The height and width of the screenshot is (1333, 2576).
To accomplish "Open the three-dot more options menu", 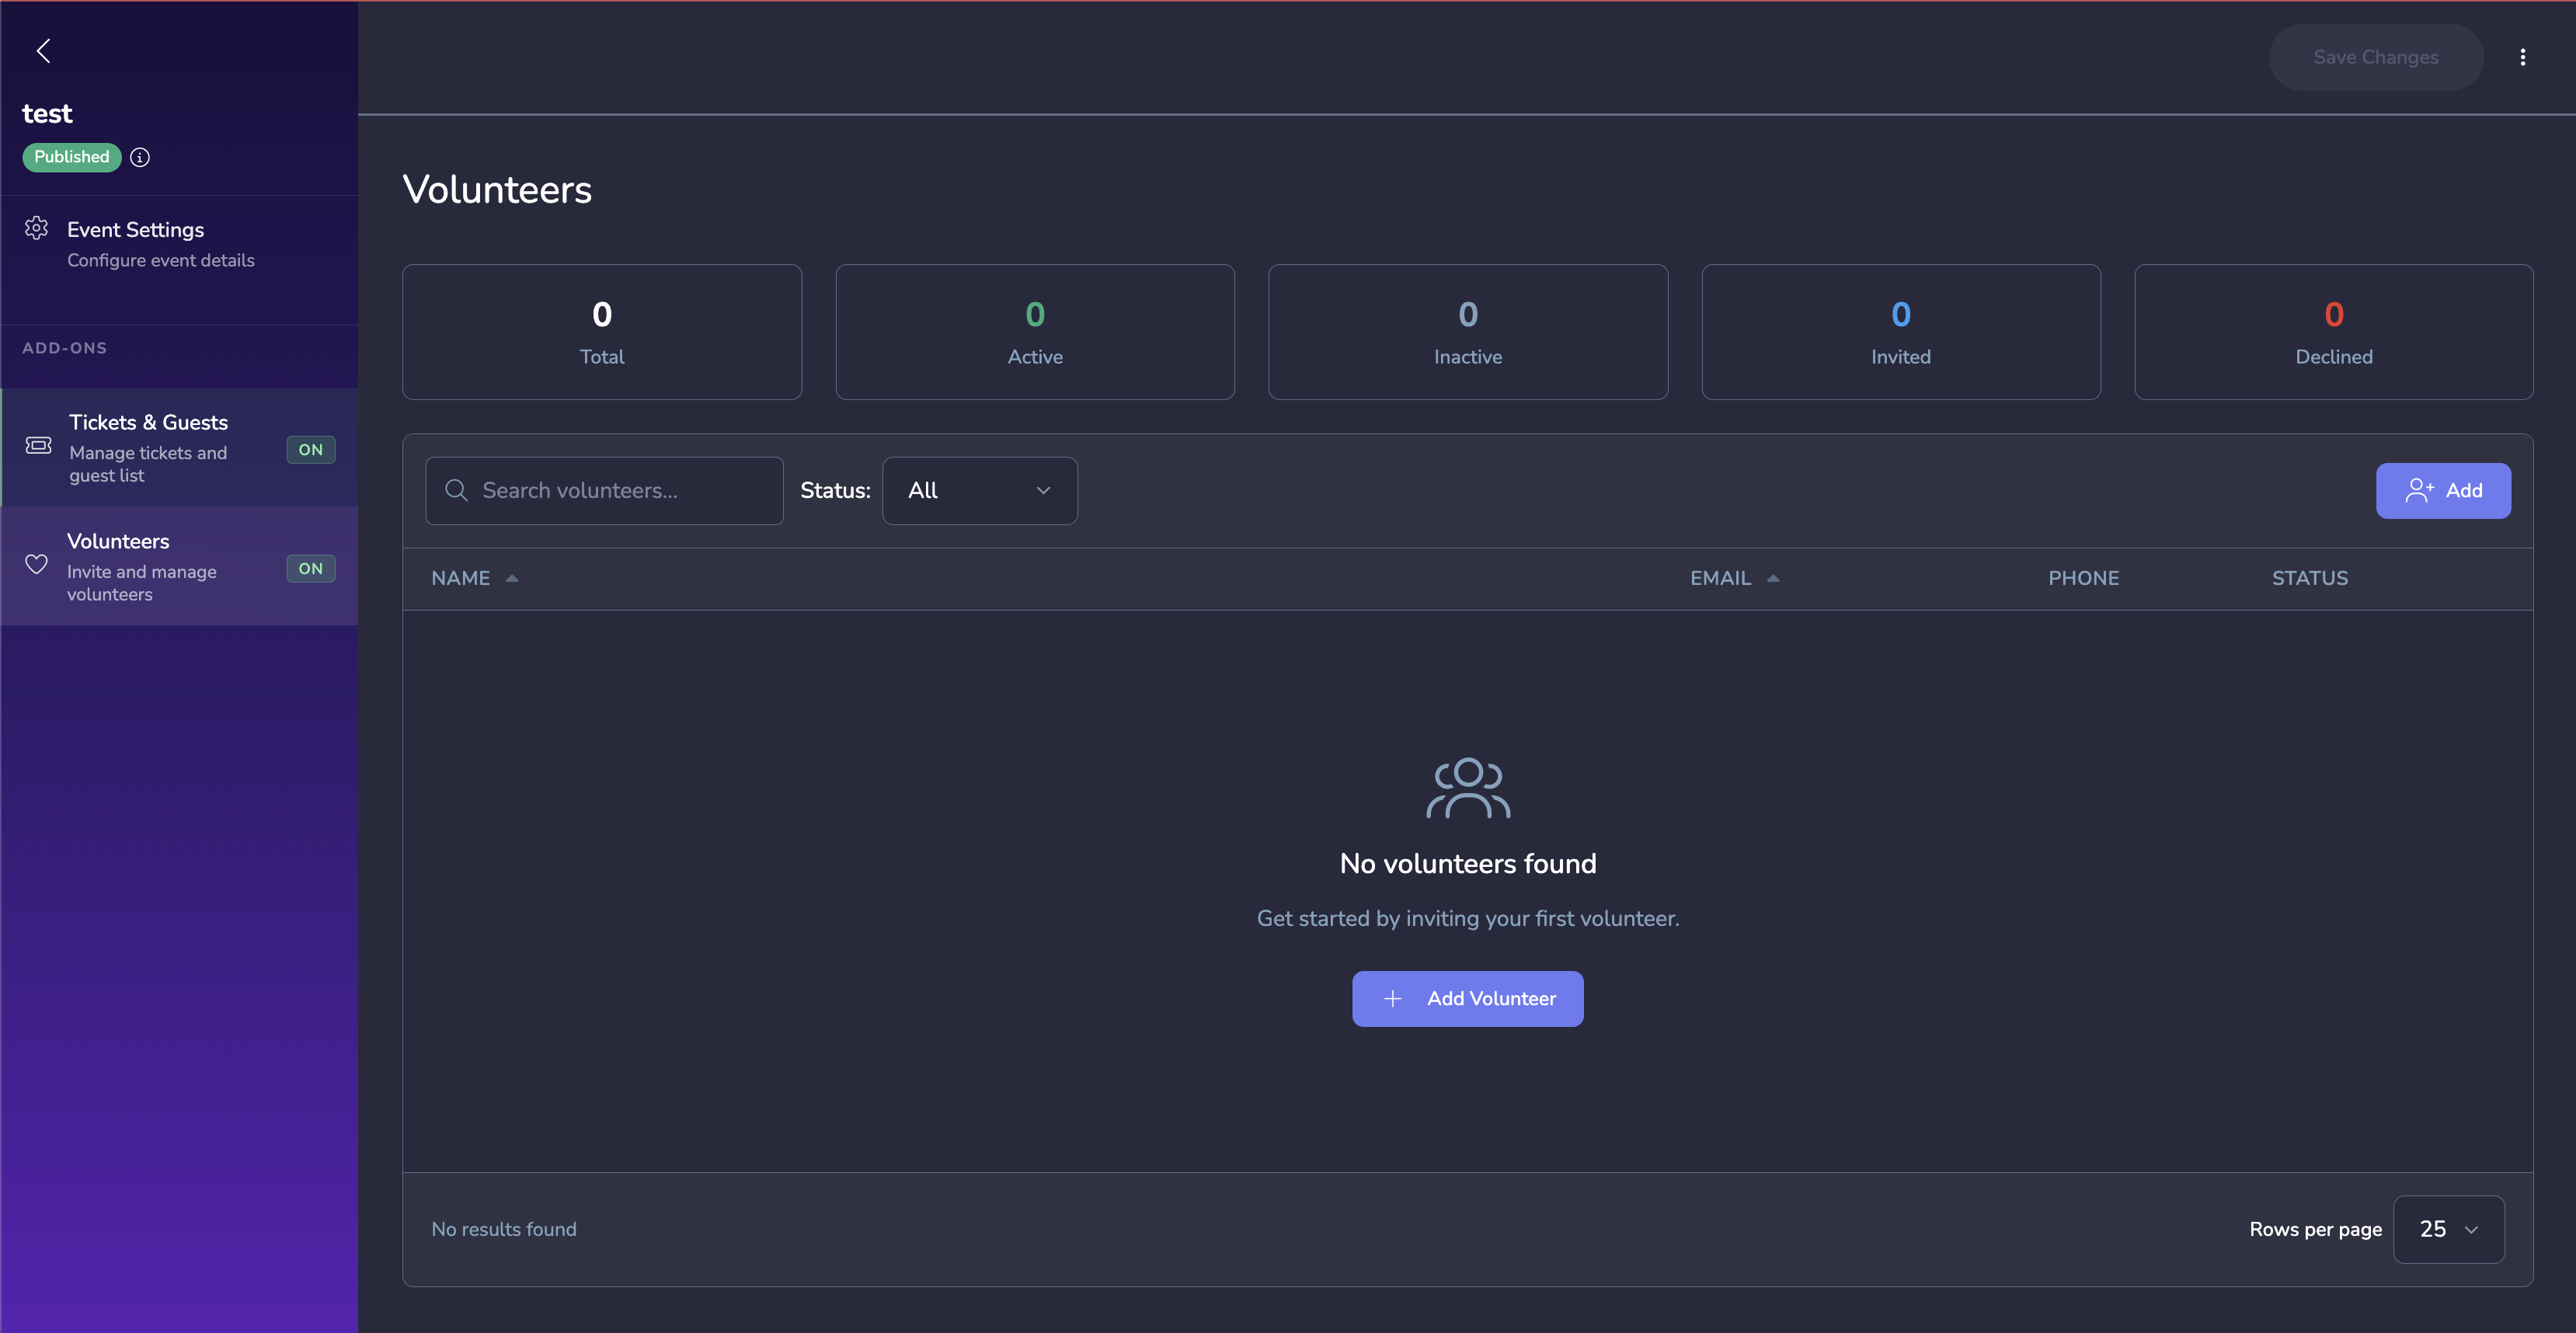I will click(2522, 57).
